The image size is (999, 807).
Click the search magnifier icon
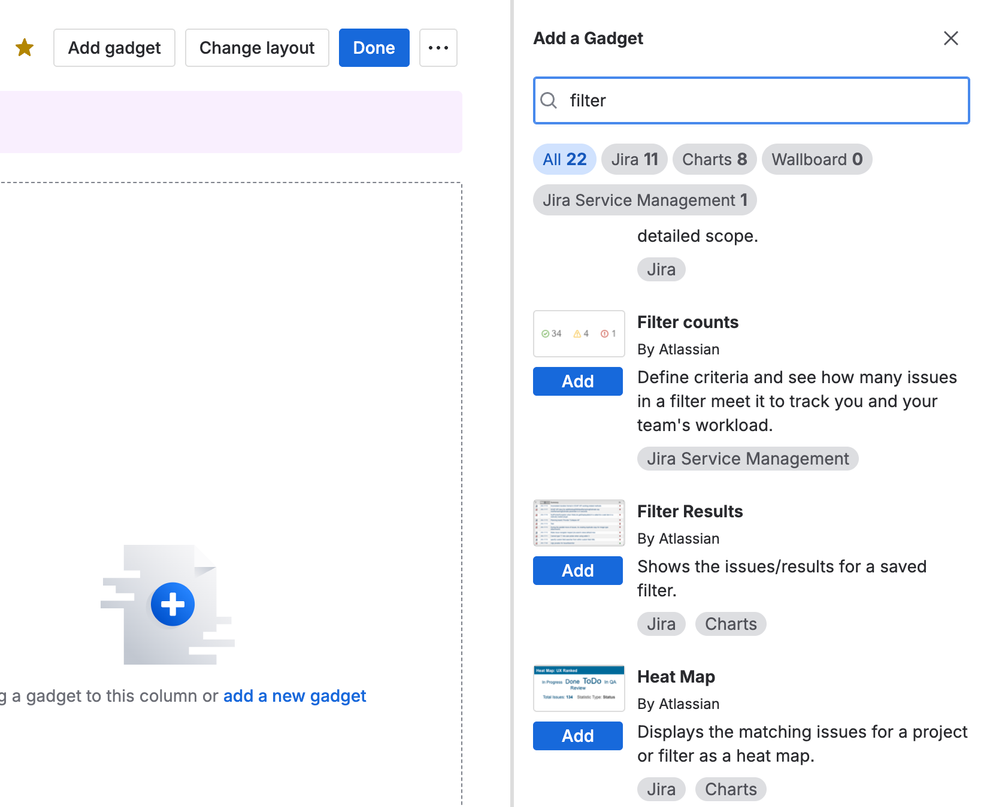coord(549,101)
